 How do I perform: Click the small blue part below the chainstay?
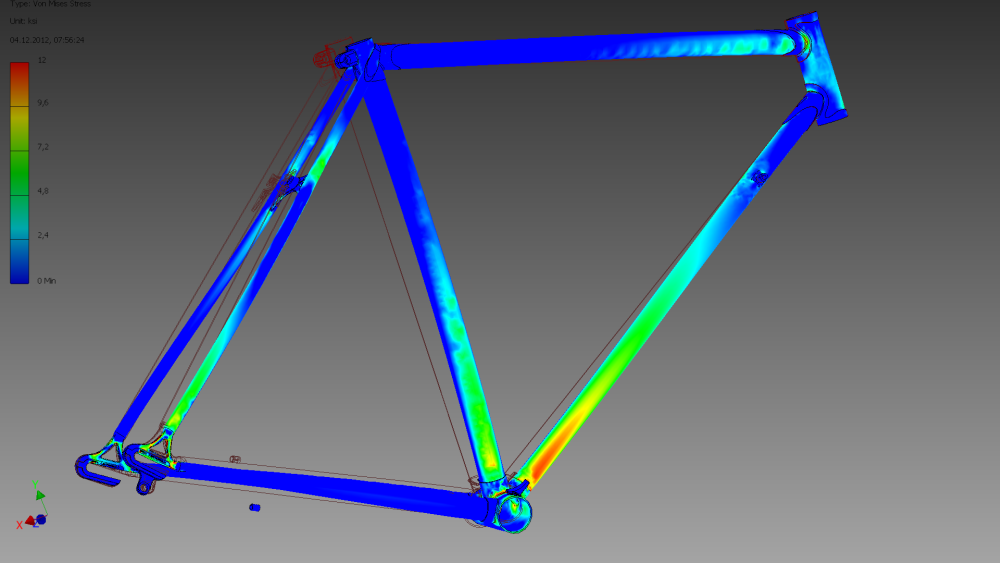click(254, 508)
